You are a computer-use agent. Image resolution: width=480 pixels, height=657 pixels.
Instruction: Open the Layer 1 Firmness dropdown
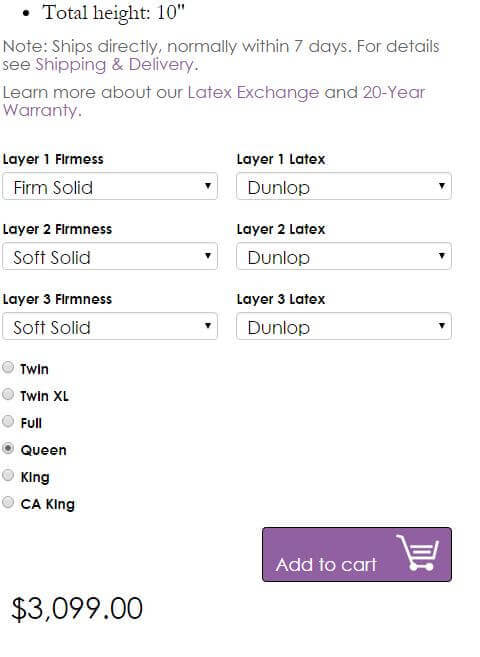(110, 186)
